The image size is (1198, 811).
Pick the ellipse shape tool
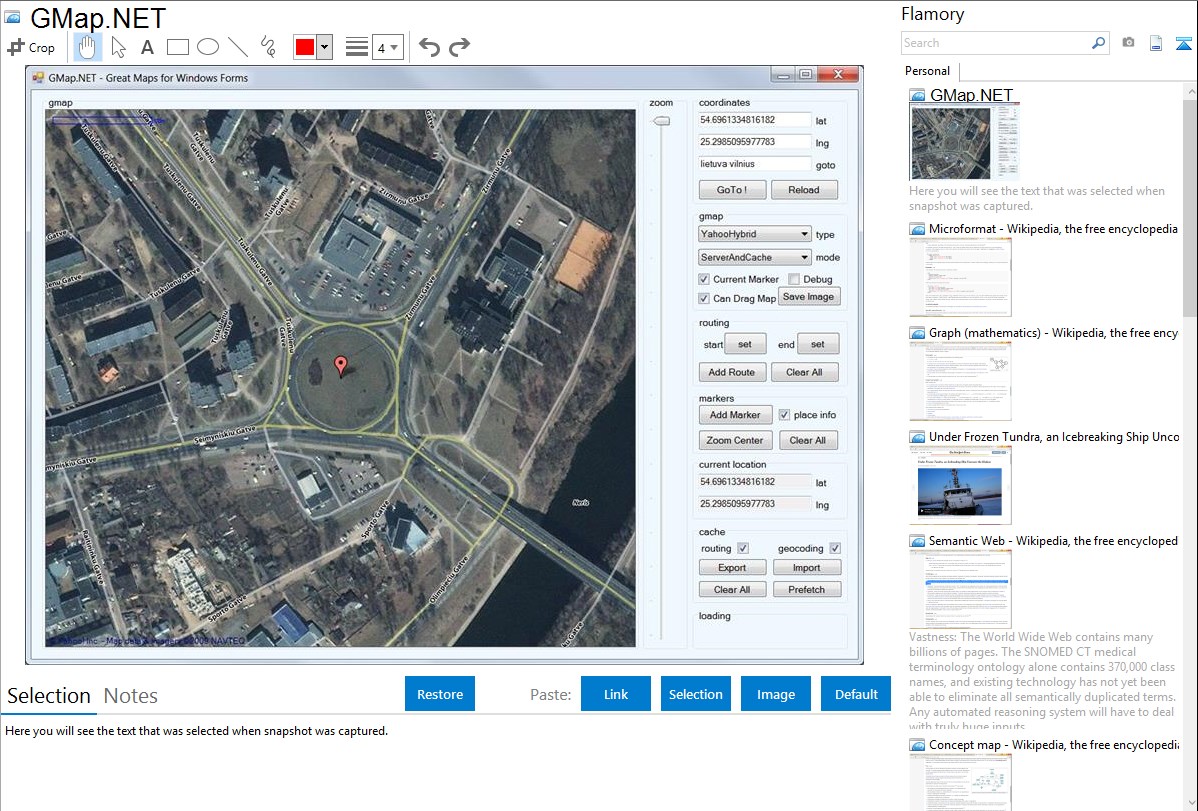point(208,47)
